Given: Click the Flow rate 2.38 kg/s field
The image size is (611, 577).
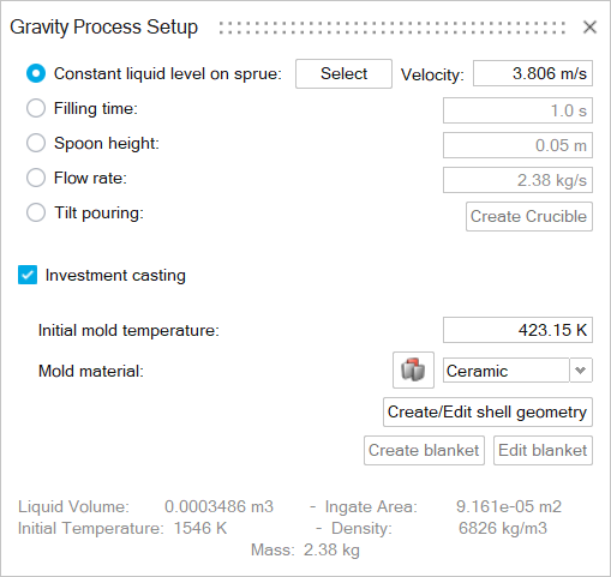Looking at the screenshot, I should [x=517, y=180].
